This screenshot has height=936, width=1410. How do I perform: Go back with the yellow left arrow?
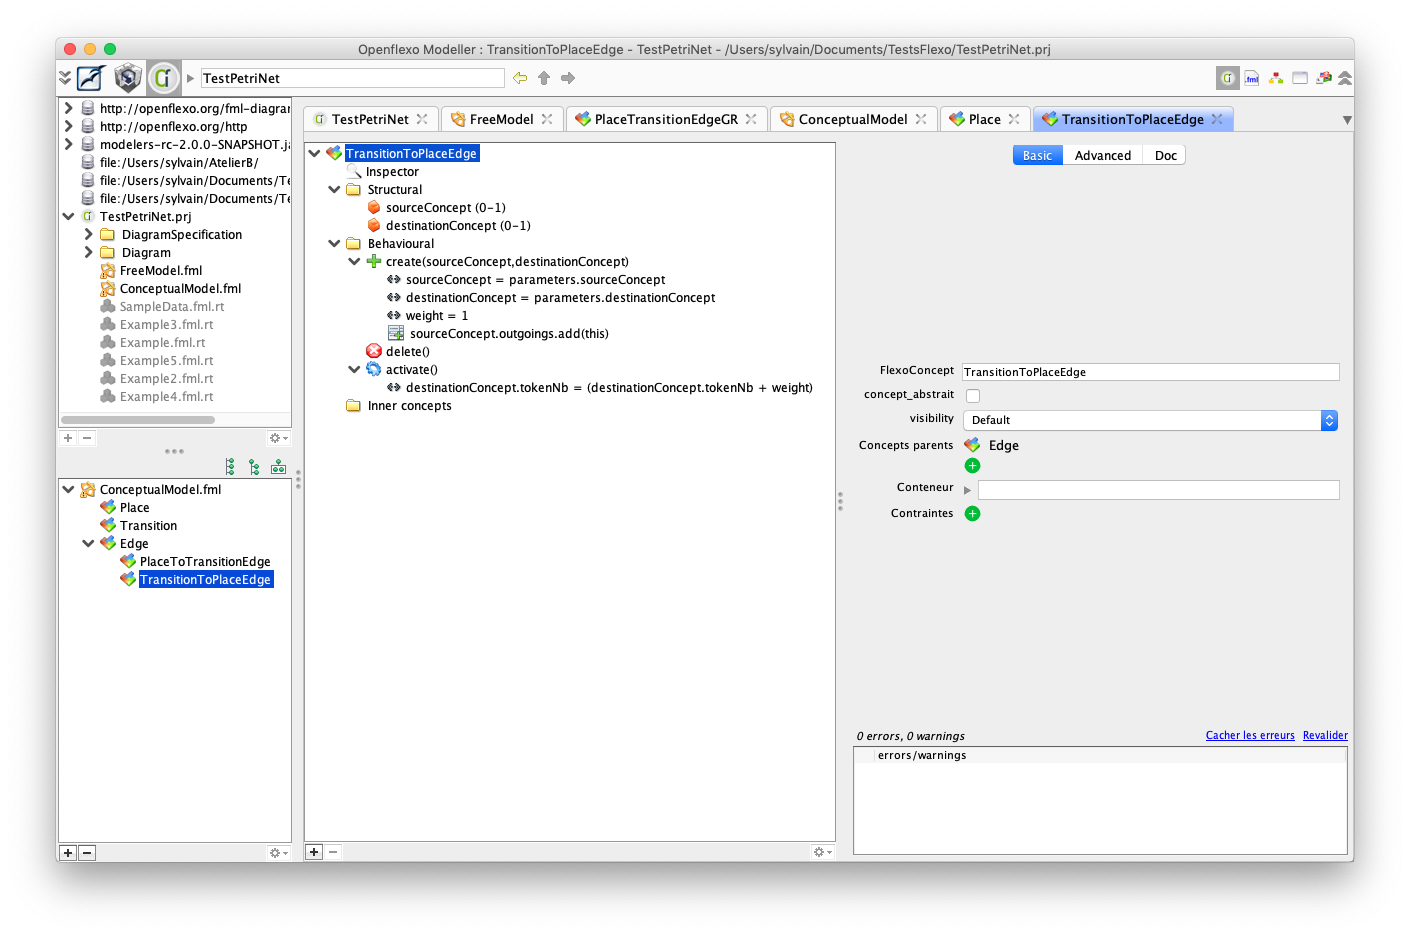click(x=520, y=78)
